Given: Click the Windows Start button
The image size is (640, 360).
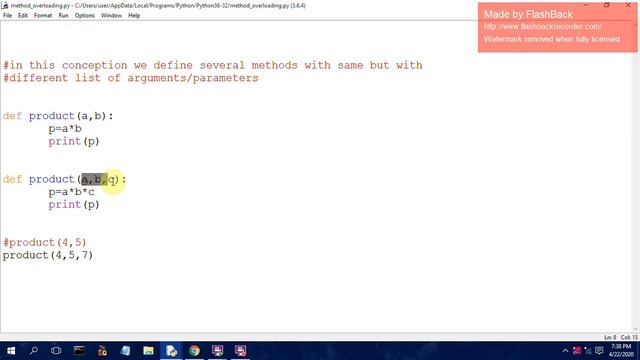Looking at the screenshot, I should pyautogui.click(x=11, y=351).
